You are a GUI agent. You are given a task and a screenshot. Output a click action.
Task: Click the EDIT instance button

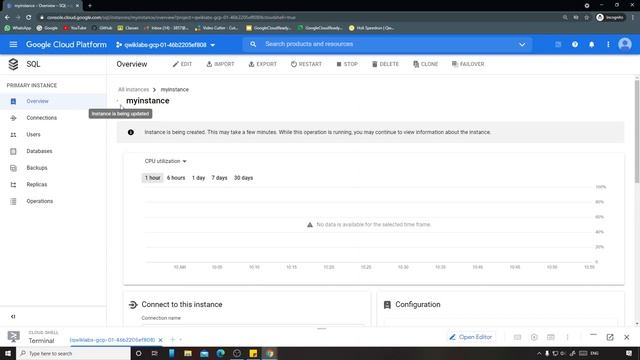pyautogui.click(x=182, y=64)
